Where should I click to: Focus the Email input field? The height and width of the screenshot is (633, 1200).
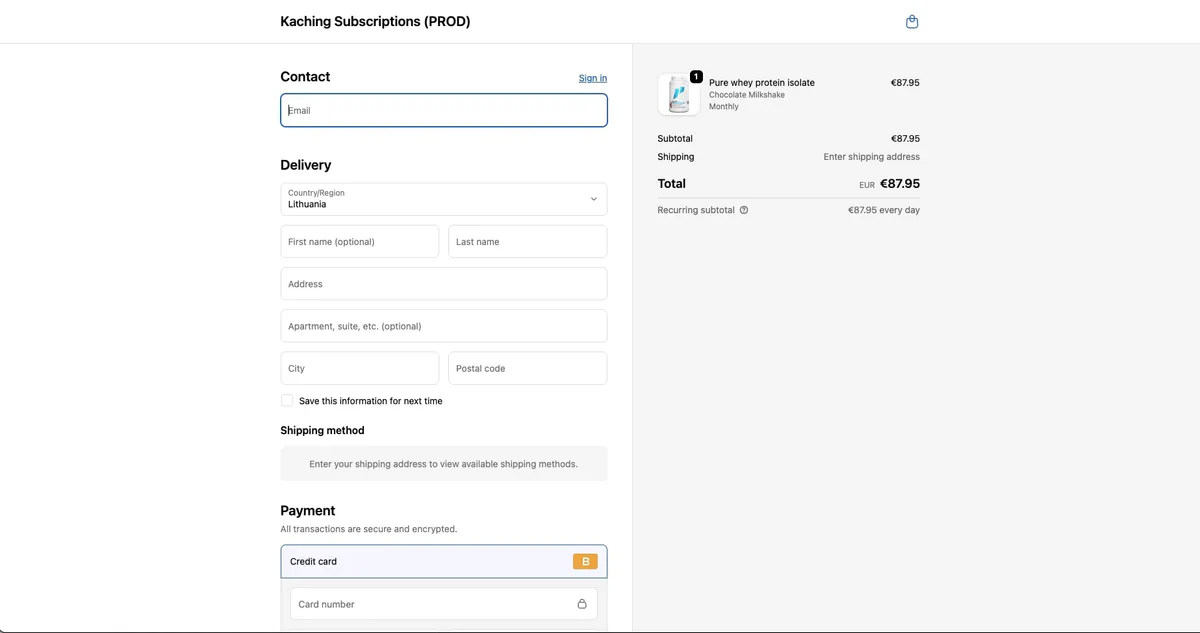tap(444, 110)
